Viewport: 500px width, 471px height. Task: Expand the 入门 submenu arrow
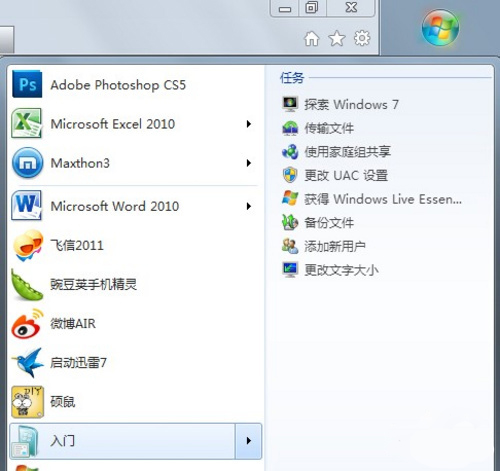click(249, 441)
